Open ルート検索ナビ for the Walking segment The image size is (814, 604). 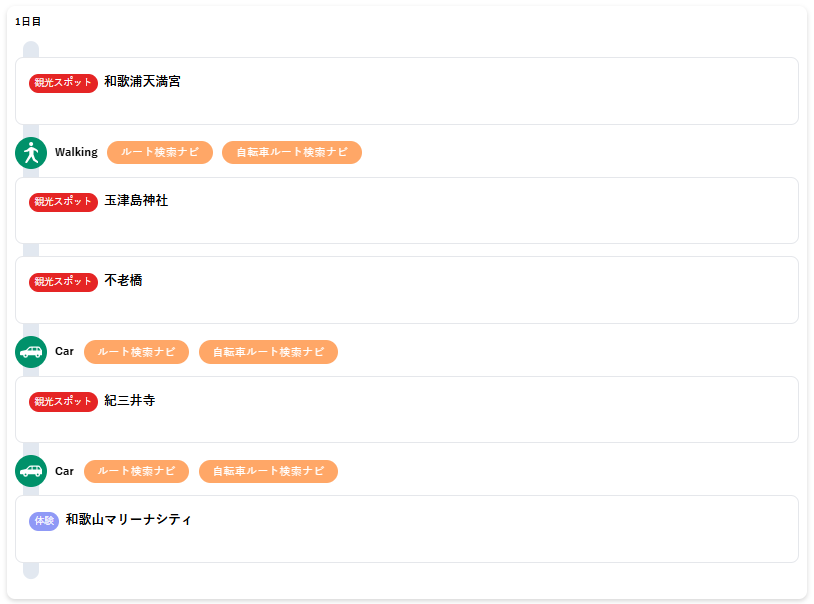coord(160,152)
